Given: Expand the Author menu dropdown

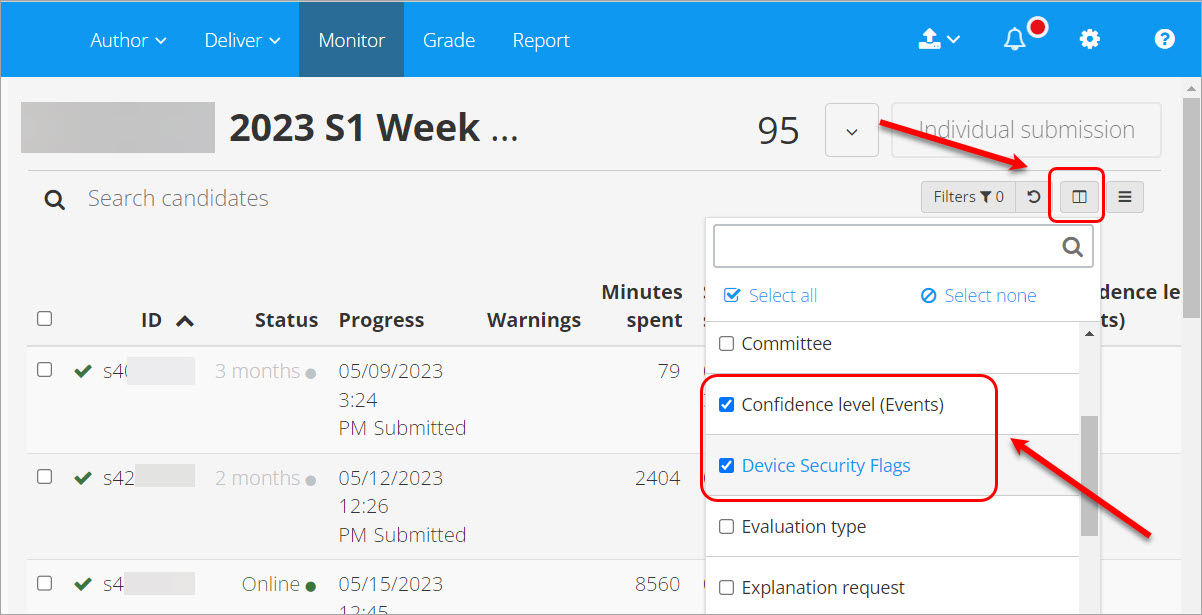Looking at the screenshot, I should pyautogui.click(x=128, y=40).
